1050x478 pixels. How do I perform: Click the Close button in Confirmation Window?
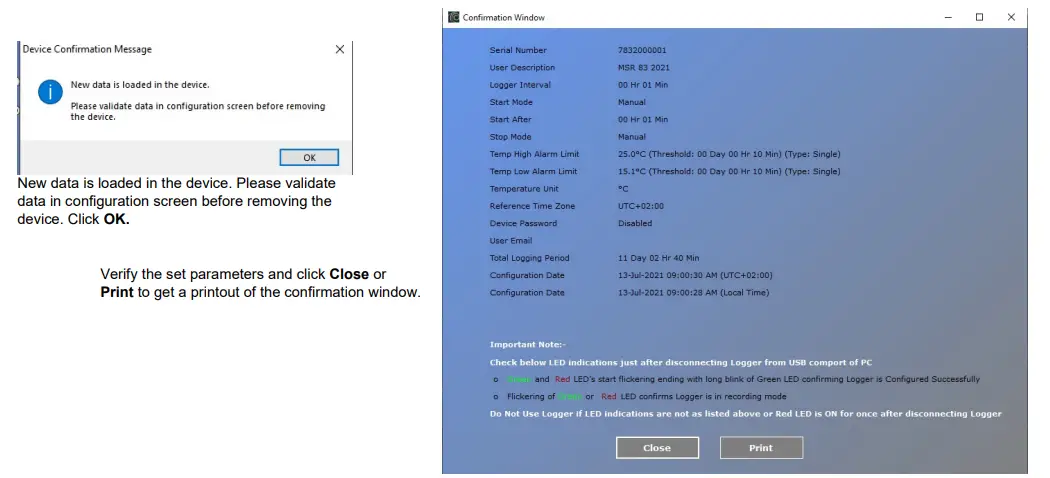657,448
